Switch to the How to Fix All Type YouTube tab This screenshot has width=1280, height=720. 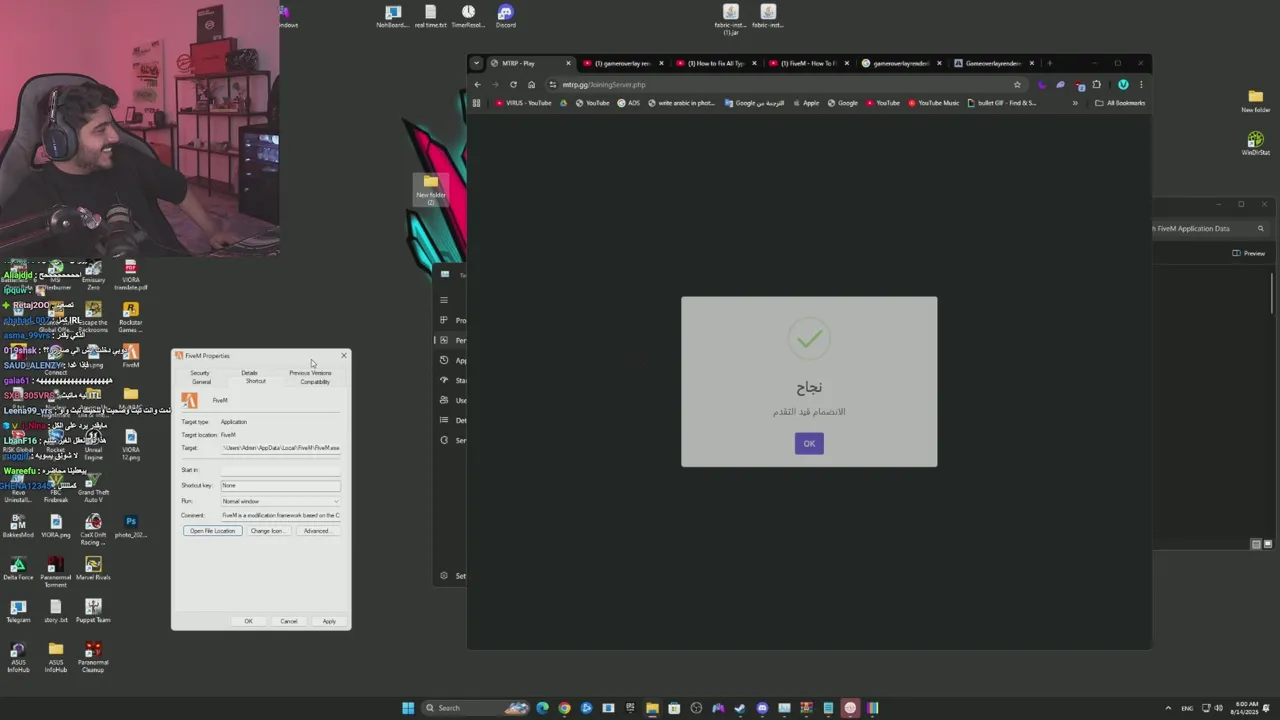[x=716, y=63]
